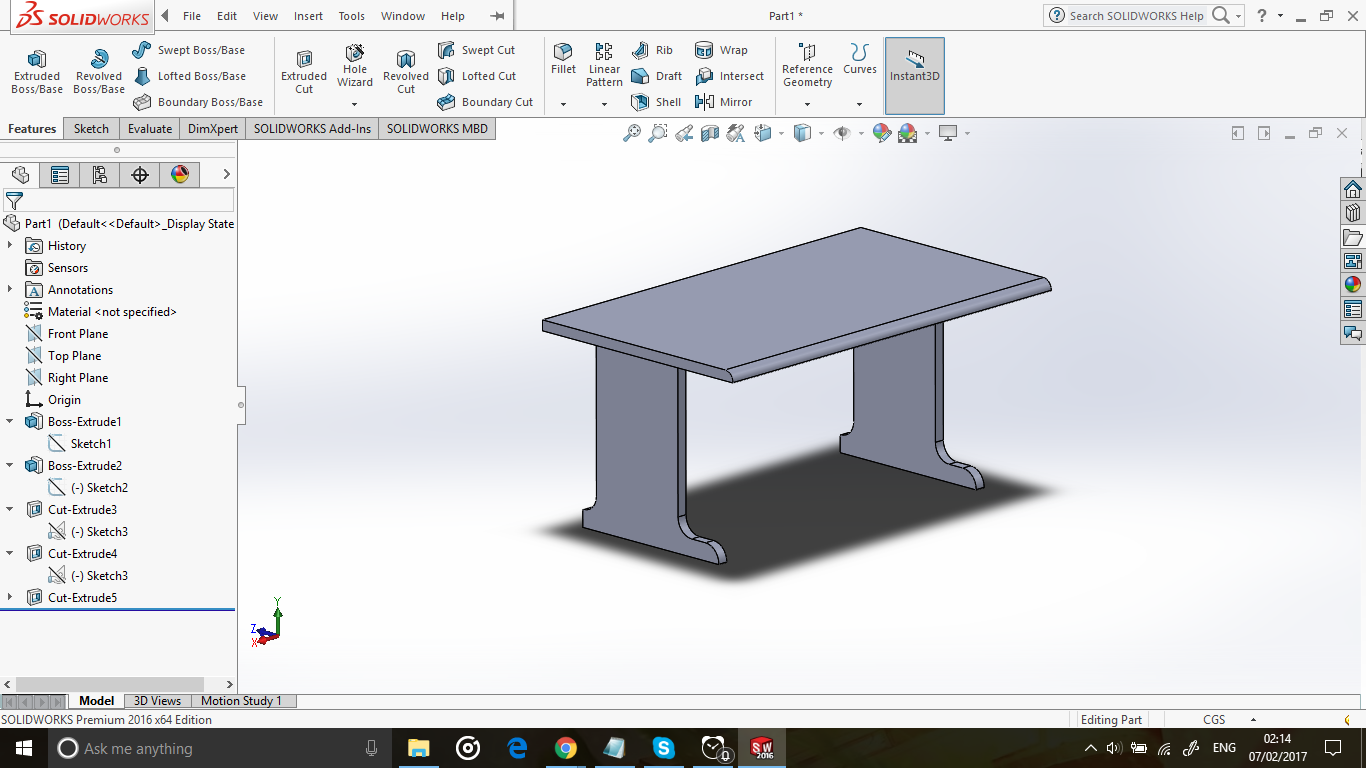Expand the Cut-Extrude5 feature

pyautogui.click(x=10, y=598)
